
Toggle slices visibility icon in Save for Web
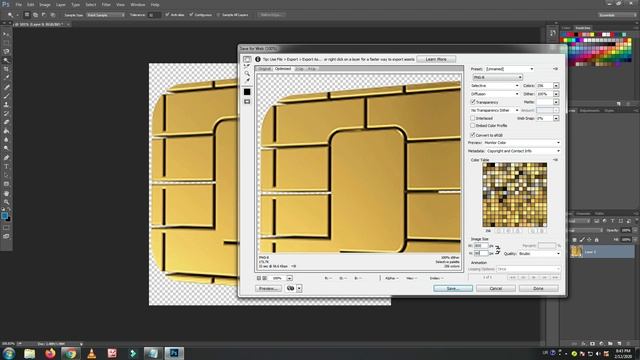coord(247,101)
